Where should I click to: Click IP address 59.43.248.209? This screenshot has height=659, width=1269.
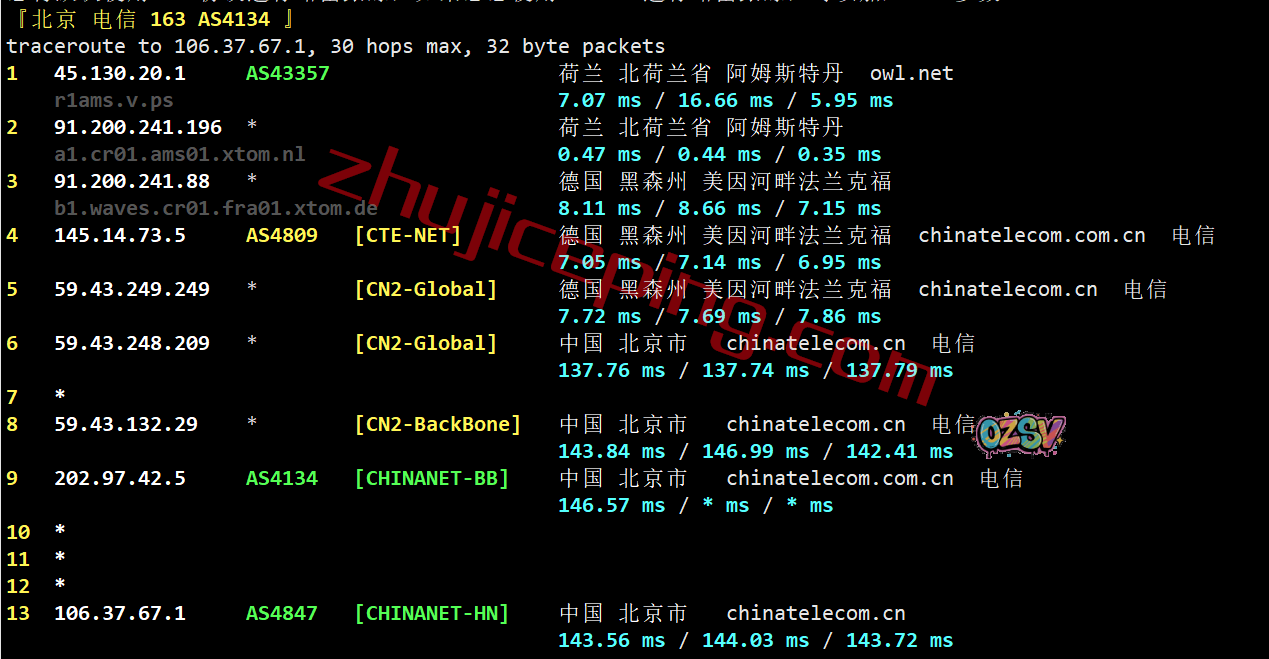point(132,343)
